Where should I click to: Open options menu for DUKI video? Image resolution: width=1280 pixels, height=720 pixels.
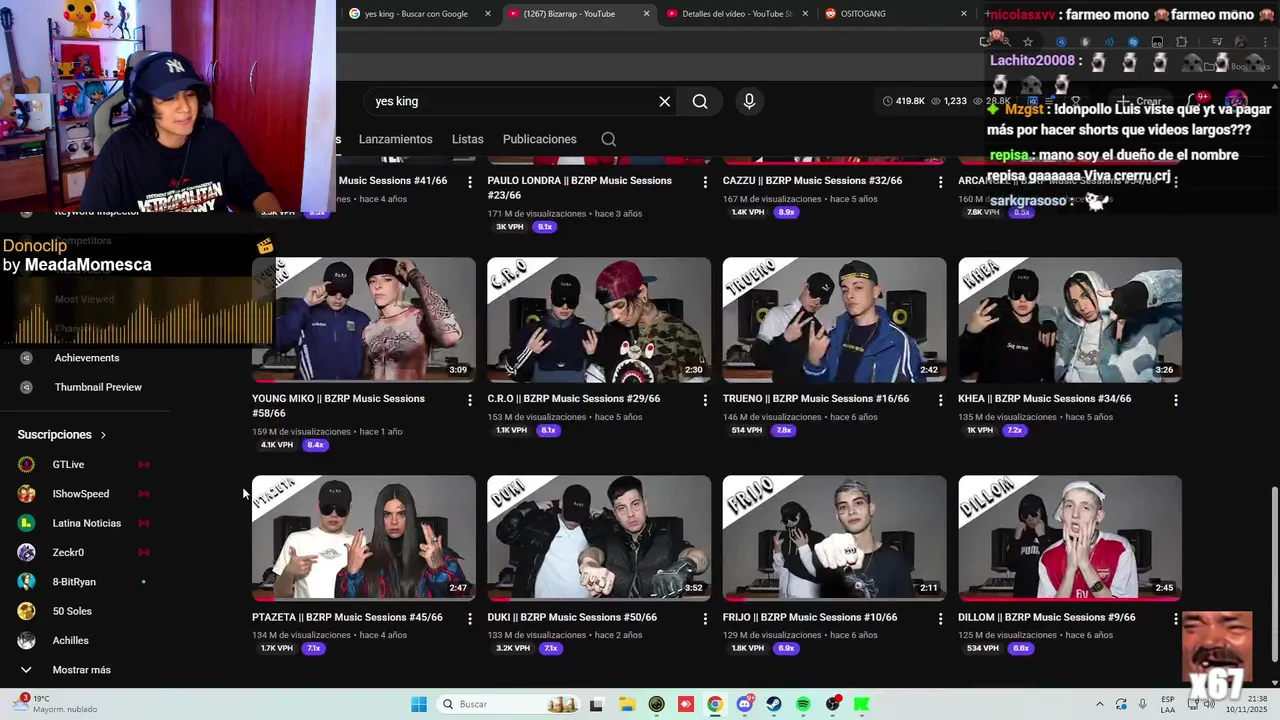705,619
